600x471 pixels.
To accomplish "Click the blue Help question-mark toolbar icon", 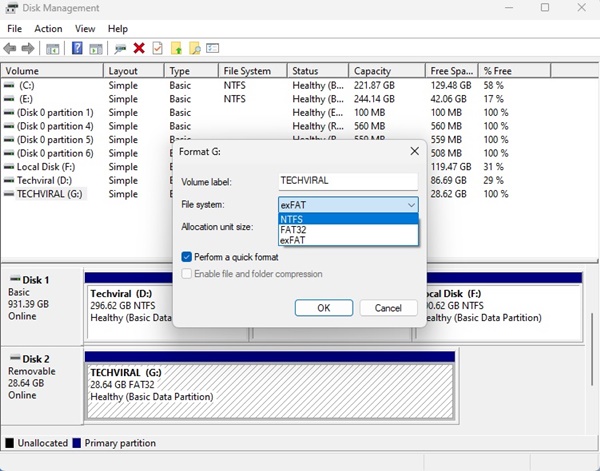I will coord(77,48).
